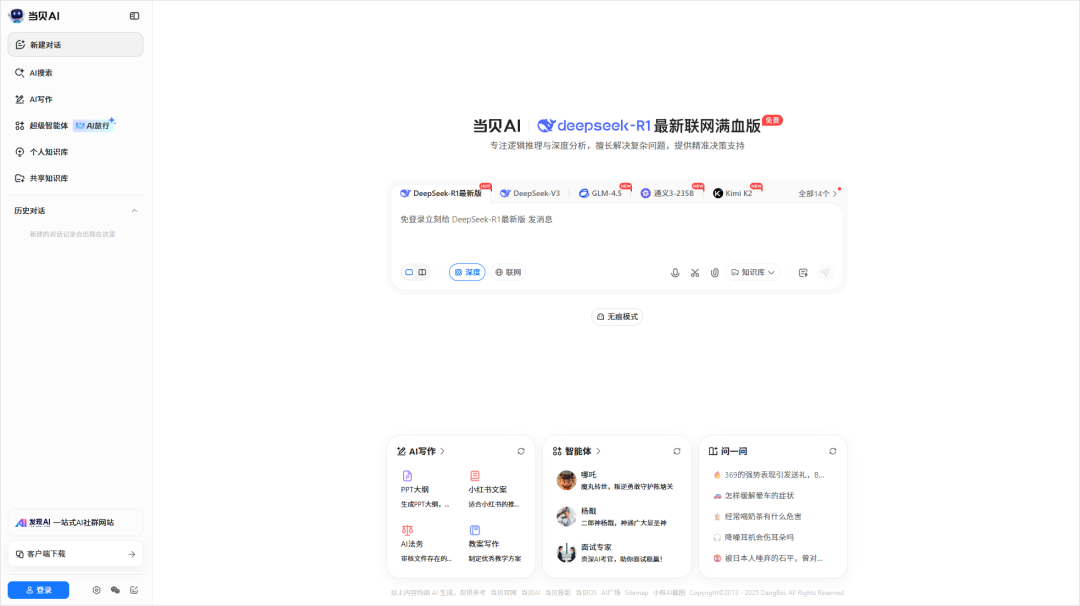Open a new conversation via 新建对话
The height and width of the screenshot is (606, 1080).
click(47, 44)
